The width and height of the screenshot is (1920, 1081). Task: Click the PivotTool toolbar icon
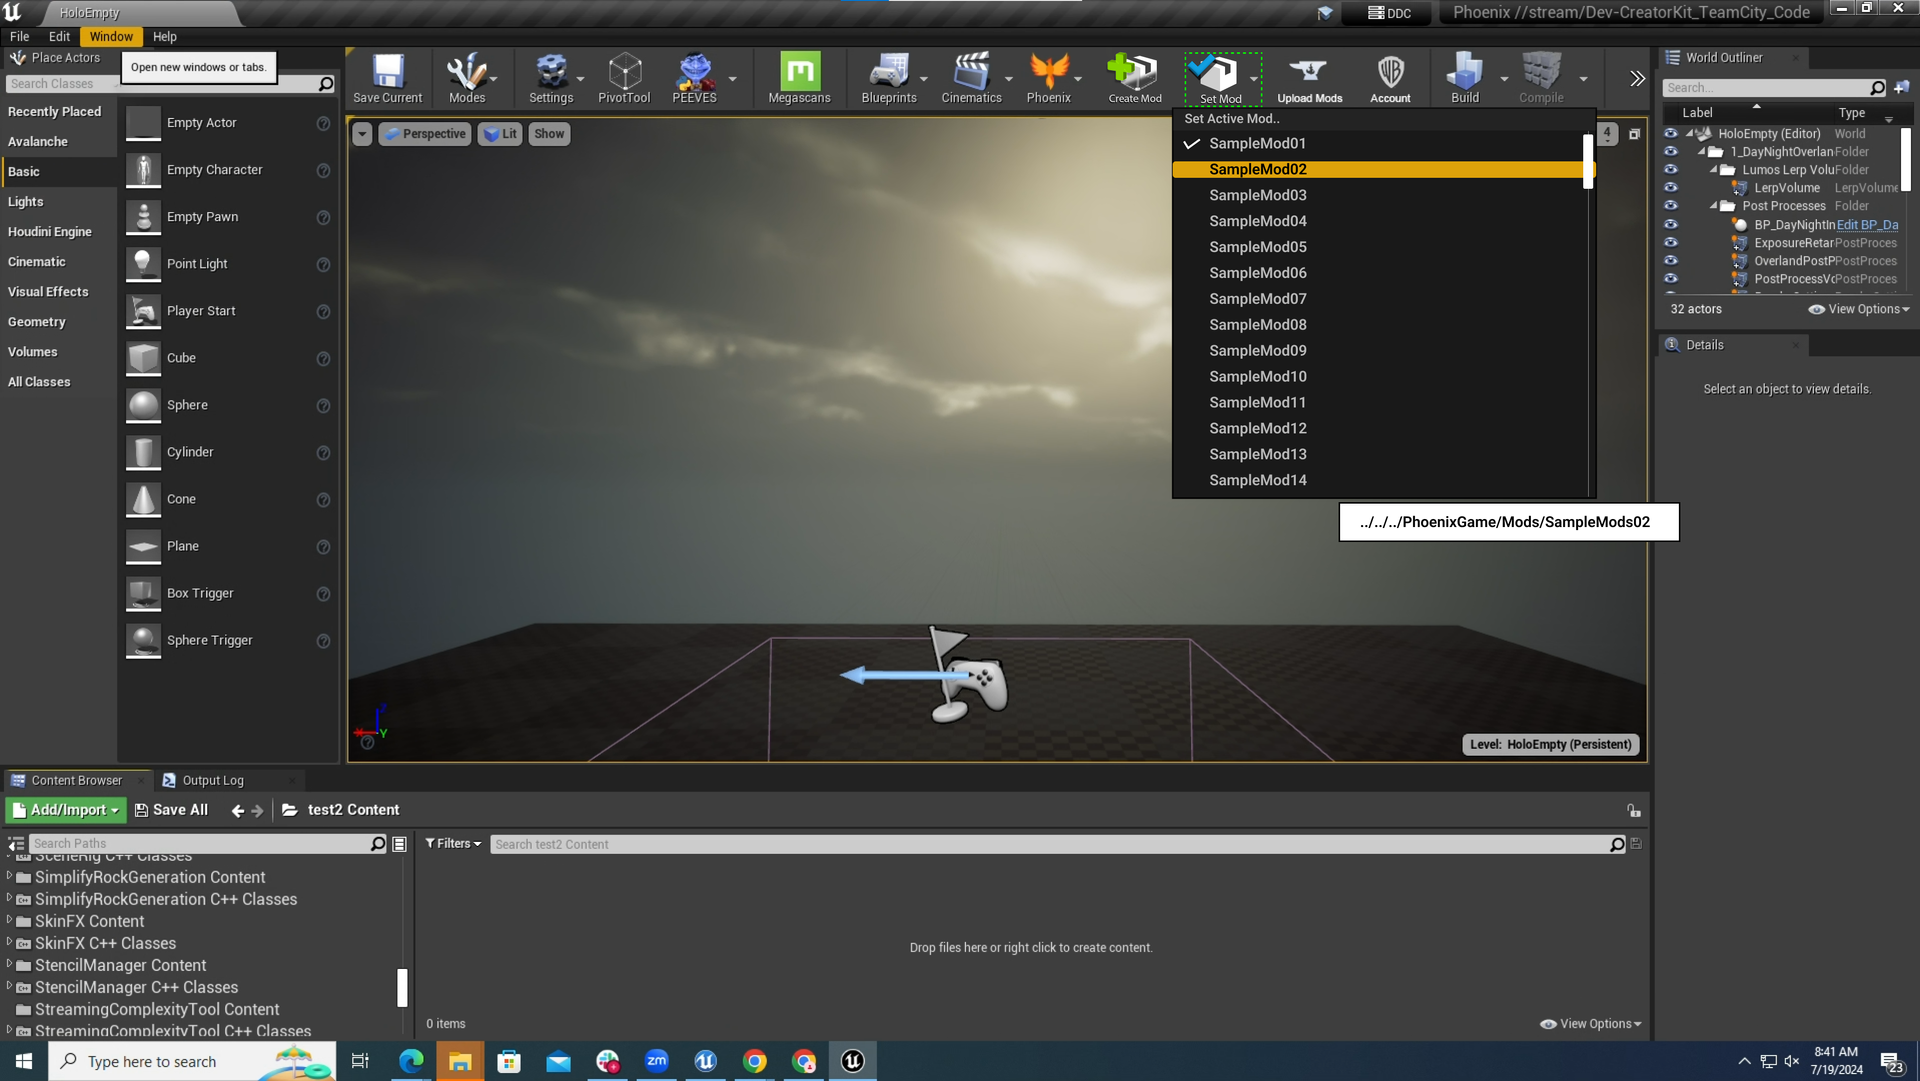point(624,78)
